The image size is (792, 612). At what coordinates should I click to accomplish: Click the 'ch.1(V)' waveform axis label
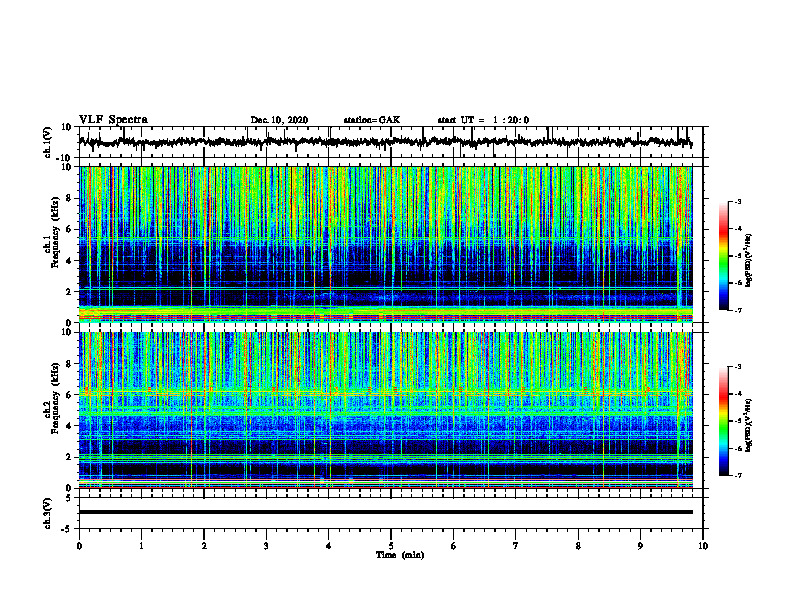[x=49, y=142]
